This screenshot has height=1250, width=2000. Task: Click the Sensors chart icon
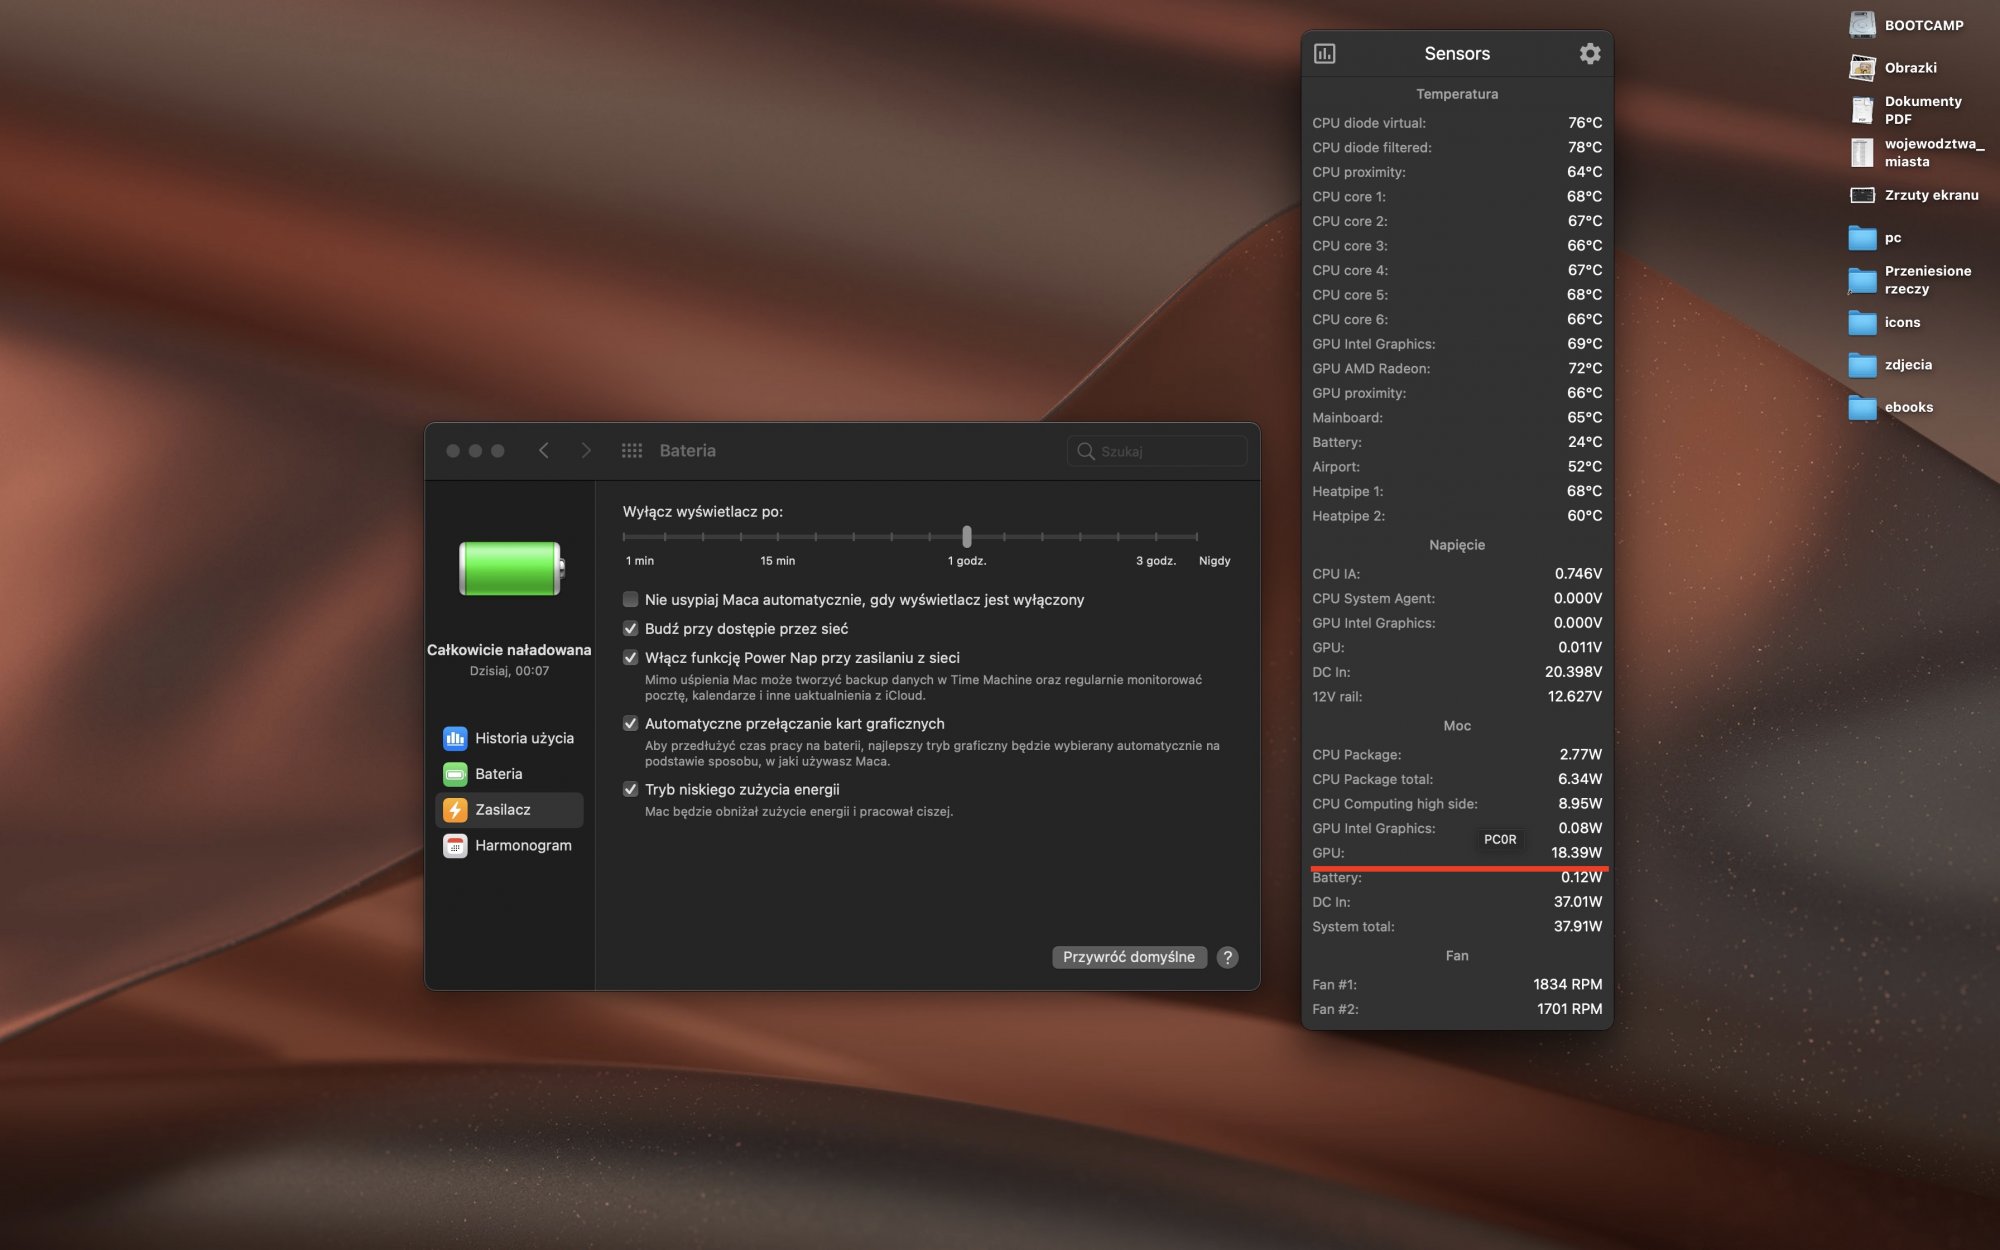click(1324, 54)
